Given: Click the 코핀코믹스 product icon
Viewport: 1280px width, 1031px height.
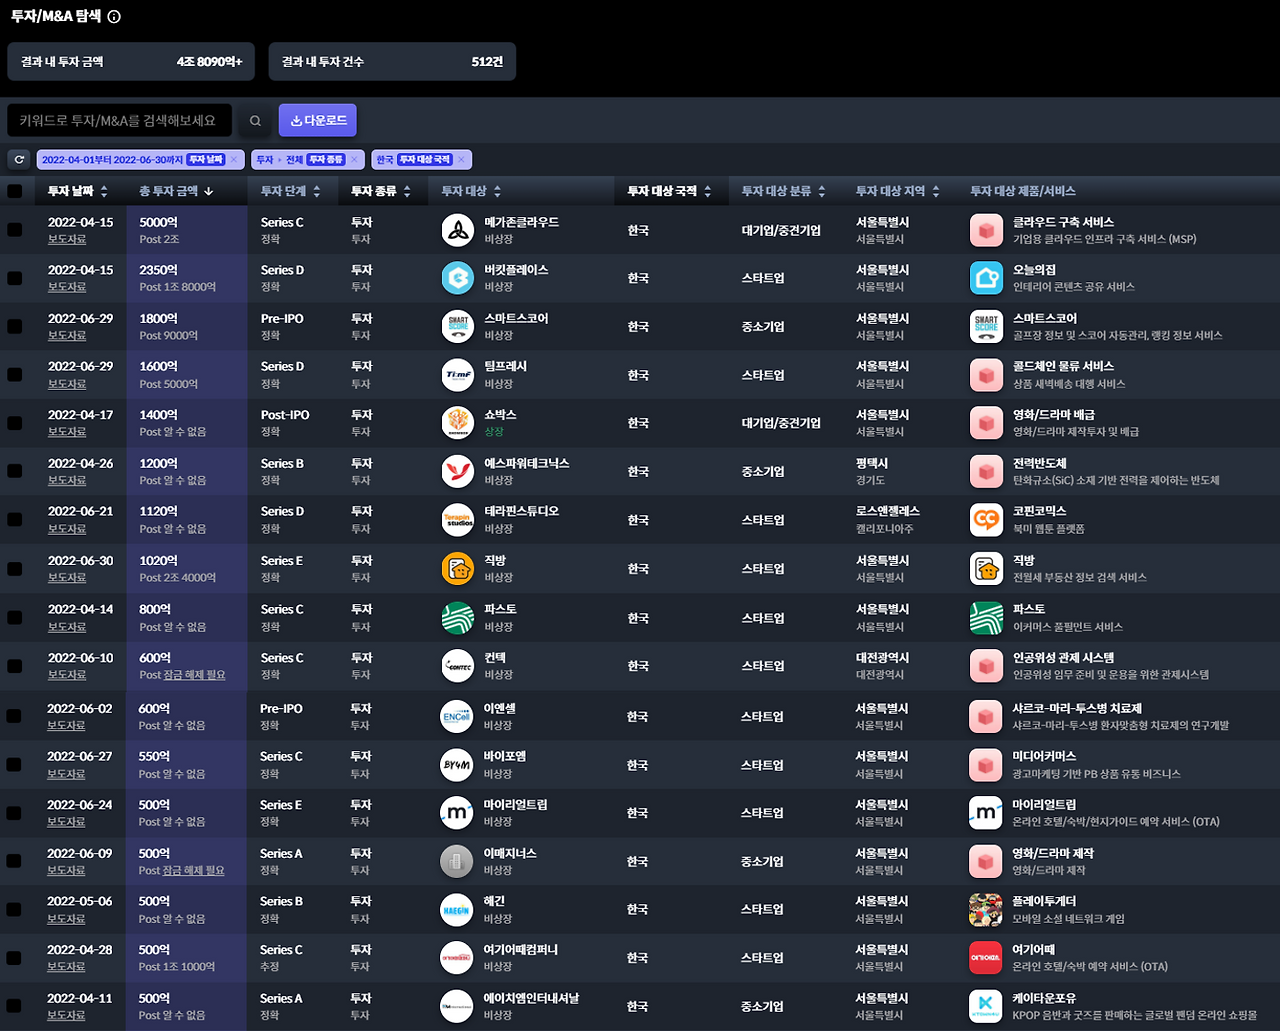Looking at the screenshot, I should click(986, 520).
